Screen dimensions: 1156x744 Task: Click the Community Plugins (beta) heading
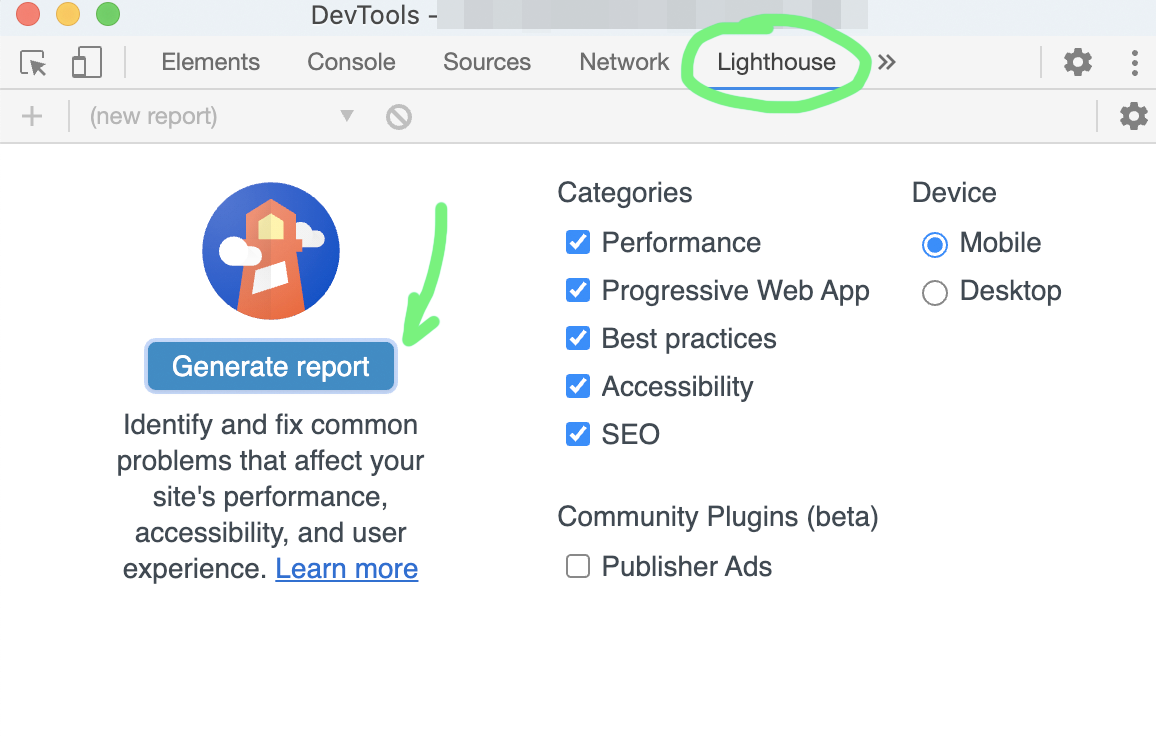point(718,517)
